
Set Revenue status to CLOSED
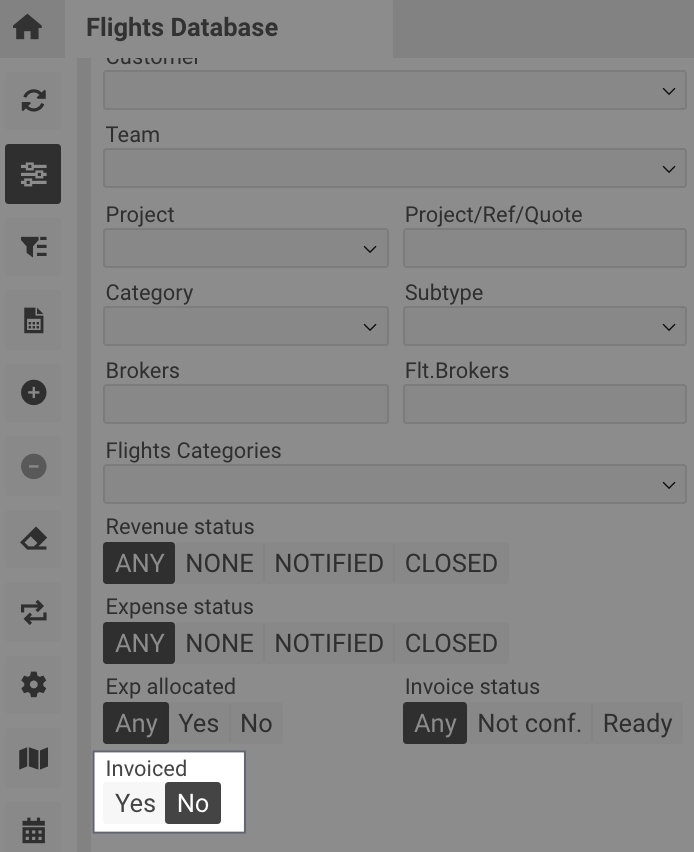tap(451, 563)
